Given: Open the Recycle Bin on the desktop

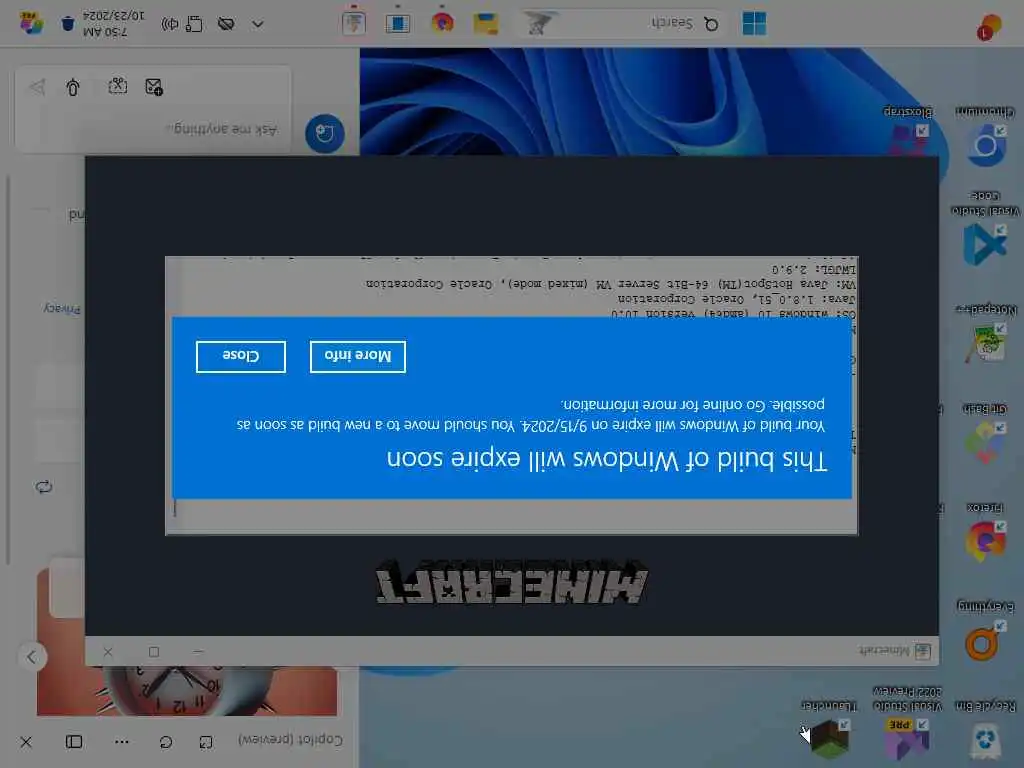Looking at the screenshot, I should (985, 730).
